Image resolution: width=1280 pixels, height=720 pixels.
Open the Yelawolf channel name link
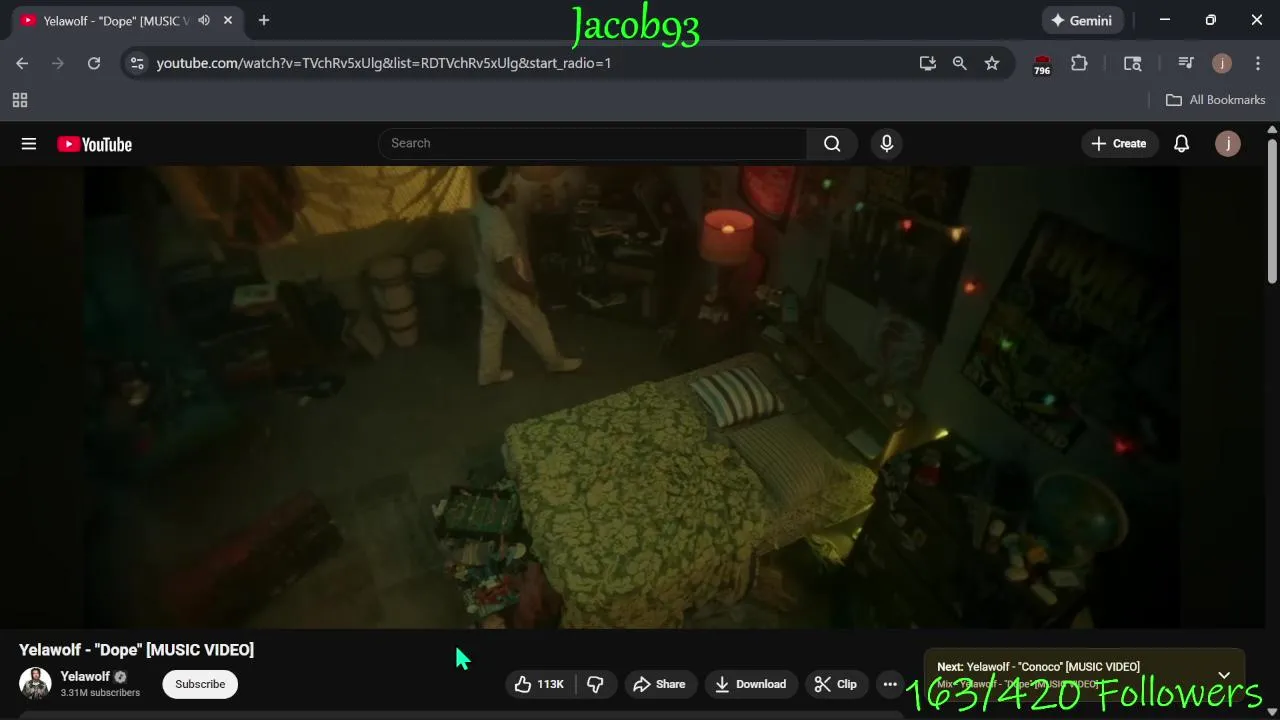pos(85,677)
